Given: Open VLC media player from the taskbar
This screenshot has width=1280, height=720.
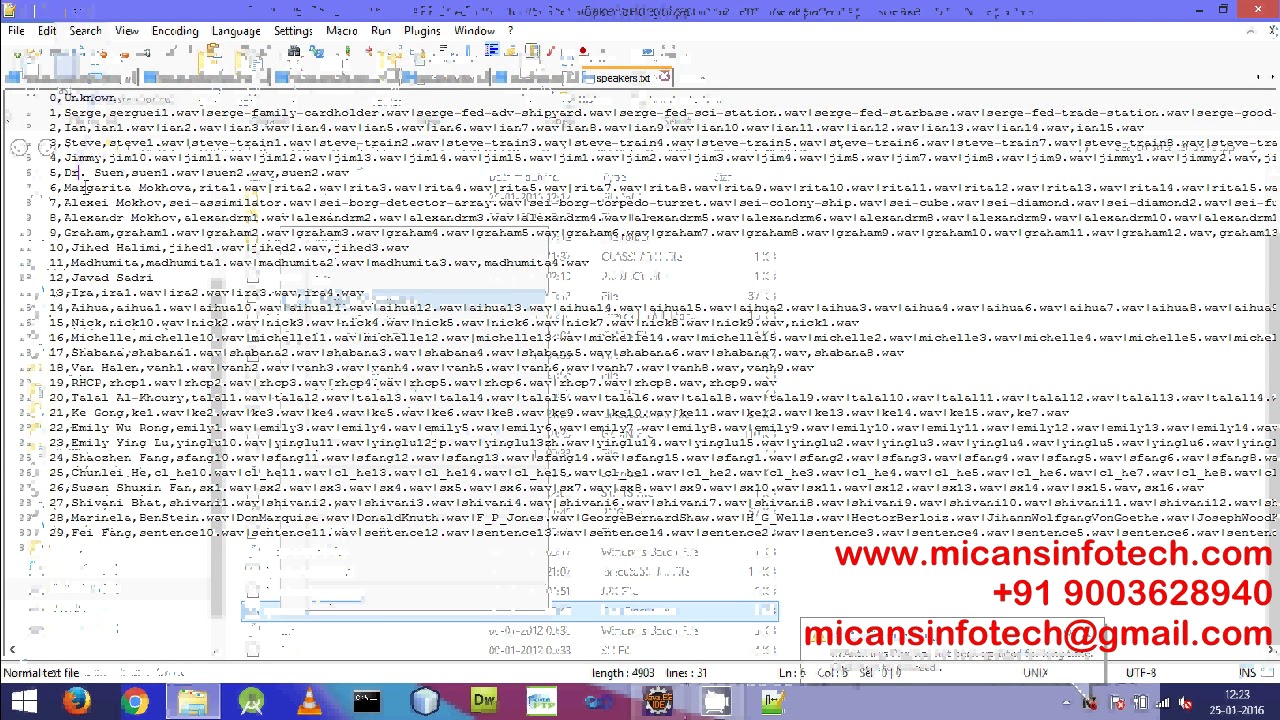Looking at the screenshot, I should (309, 702).
